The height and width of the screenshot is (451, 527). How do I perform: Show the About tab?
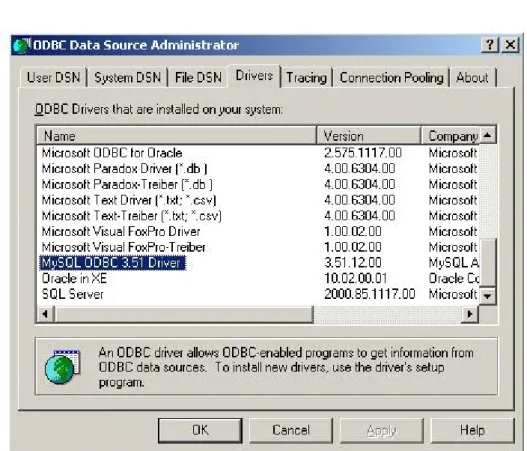472,78
